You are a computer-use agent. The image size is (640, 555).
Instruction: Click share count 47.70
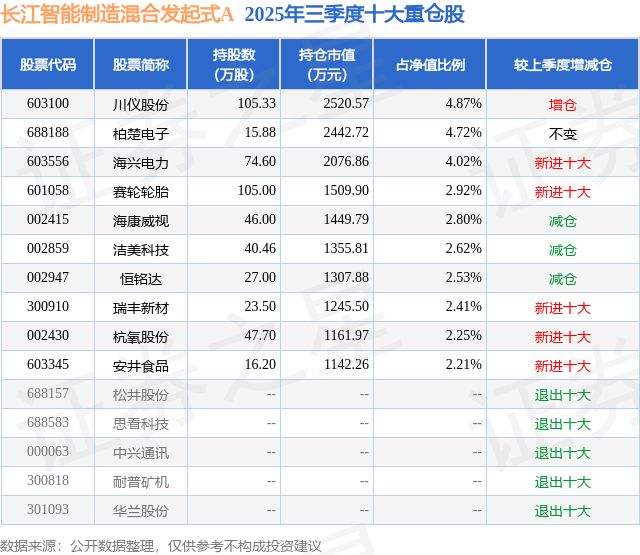pos(260,335)
